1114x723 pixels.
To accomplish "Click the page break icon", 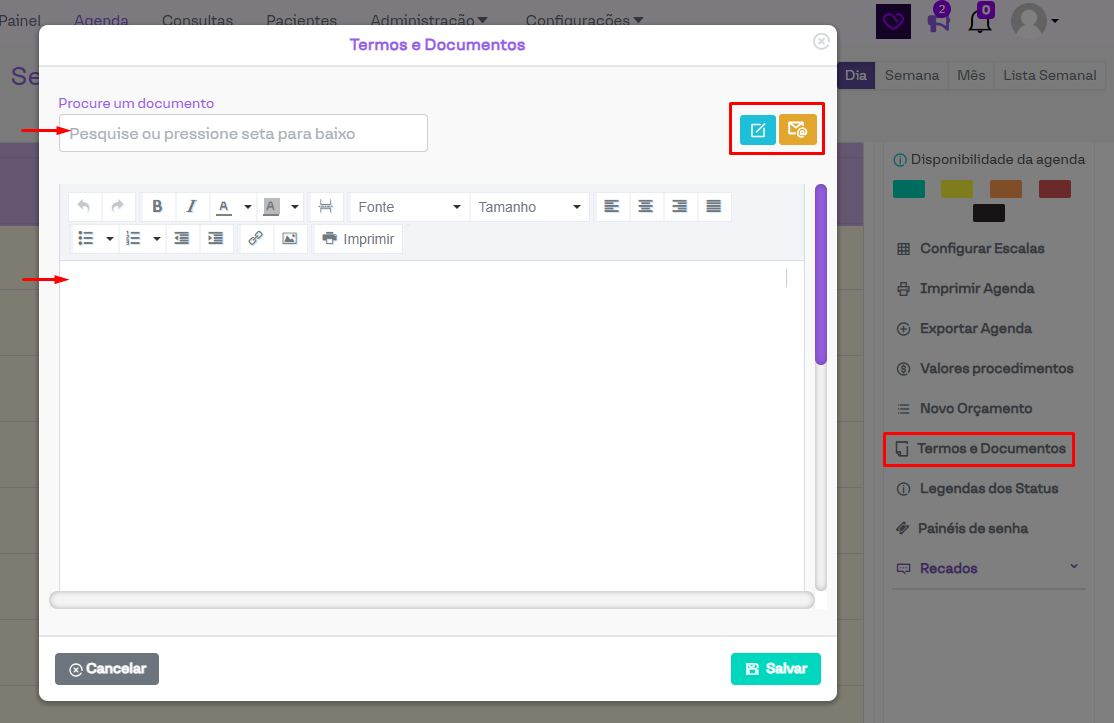I will pos(326,207).
